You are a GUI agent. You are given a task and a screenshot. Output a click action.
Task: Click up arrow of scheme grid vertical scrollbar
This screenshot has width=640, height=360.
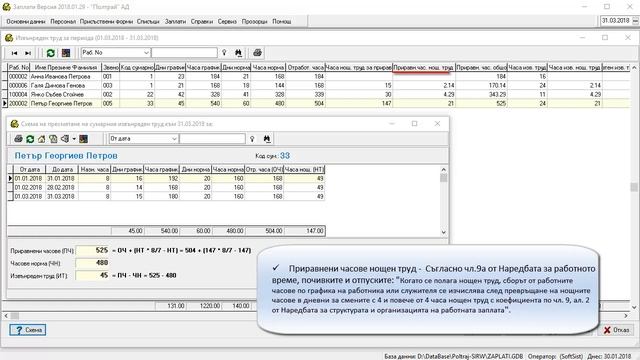click(x=444, y=169)
